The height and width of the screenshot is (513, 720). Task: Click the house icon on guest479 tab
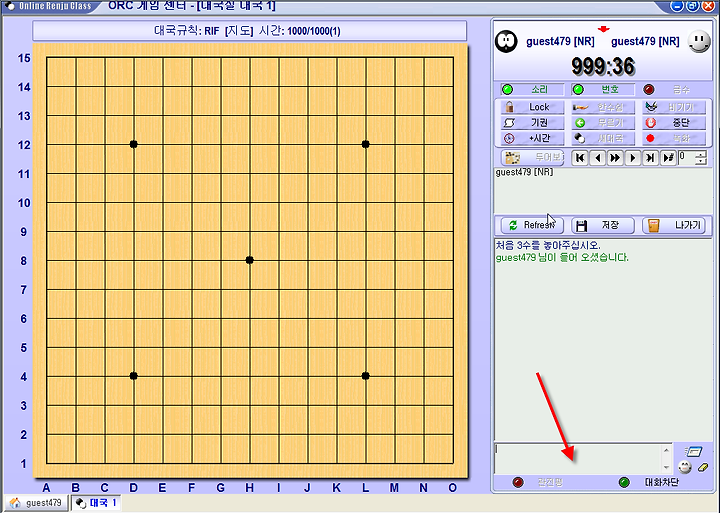click(x=16, y=502)
